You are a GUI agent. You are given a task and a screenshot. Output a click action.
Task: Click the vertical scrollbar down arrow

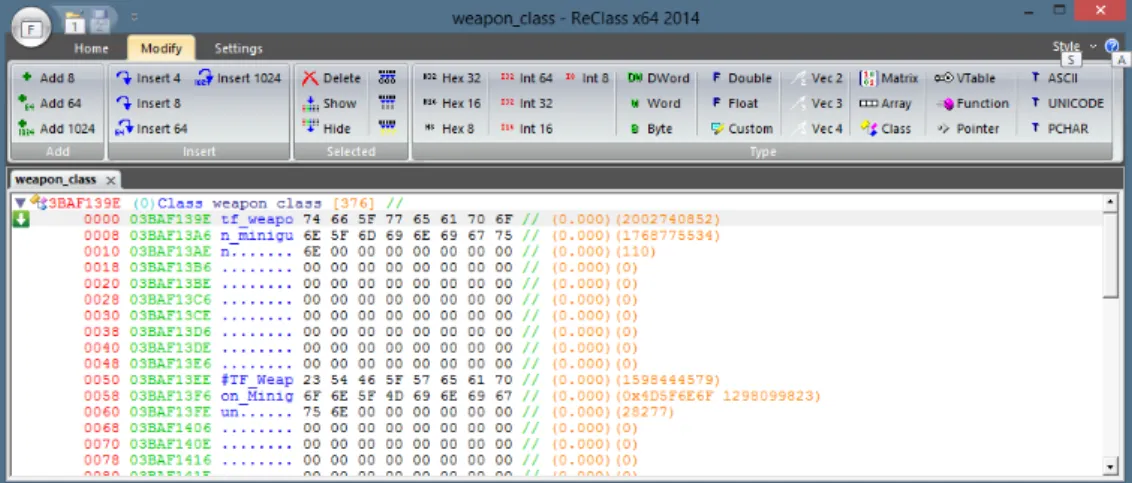pos(1112,466)
